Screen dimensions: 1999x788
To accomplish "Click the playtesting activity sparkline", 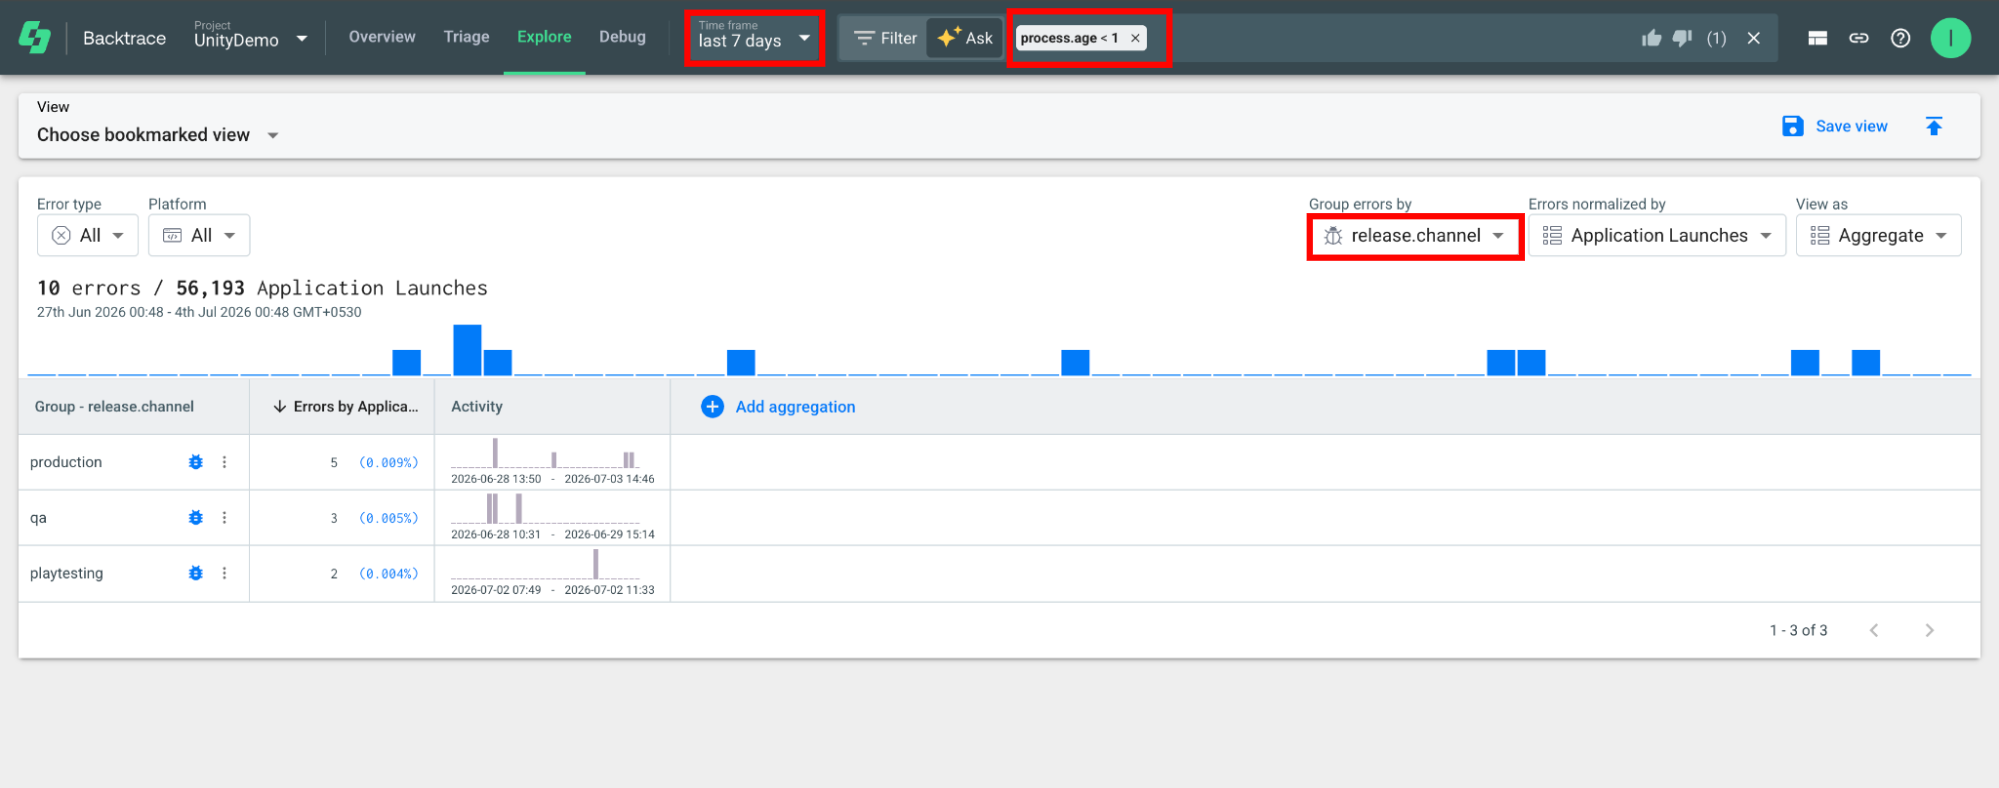I will coord(545,564).
